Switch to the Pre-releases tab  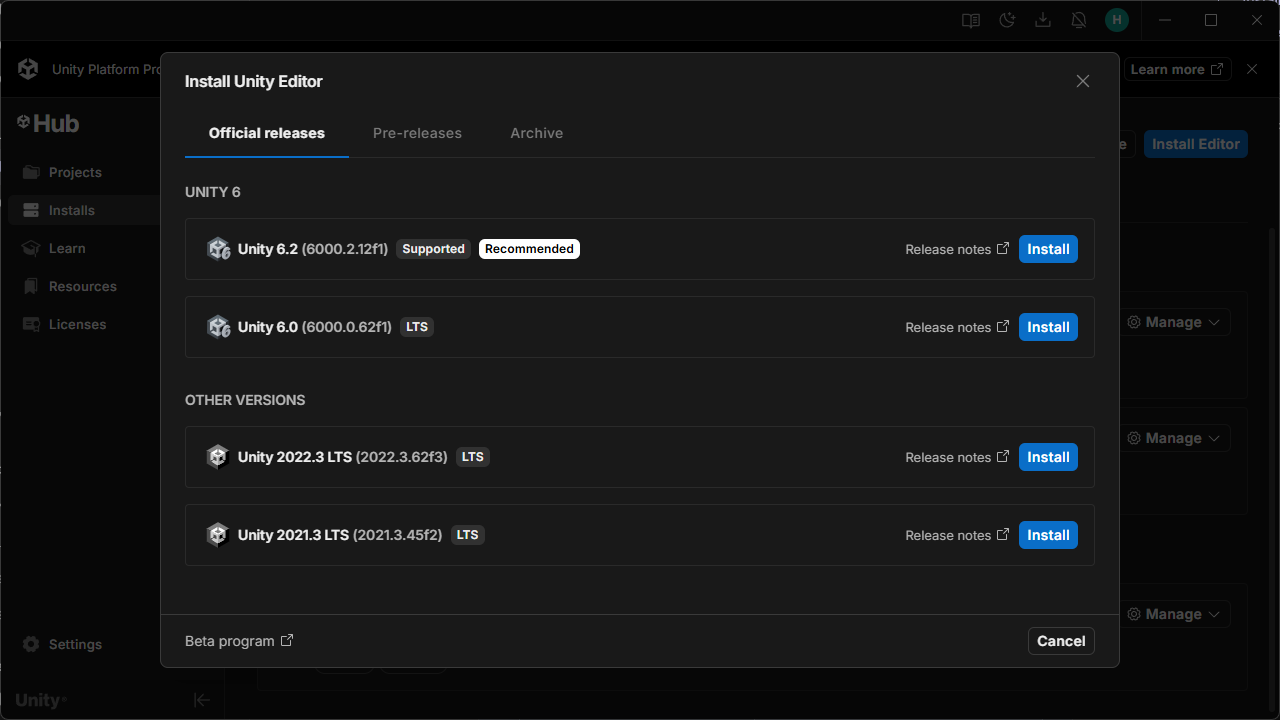pos(417,133)
